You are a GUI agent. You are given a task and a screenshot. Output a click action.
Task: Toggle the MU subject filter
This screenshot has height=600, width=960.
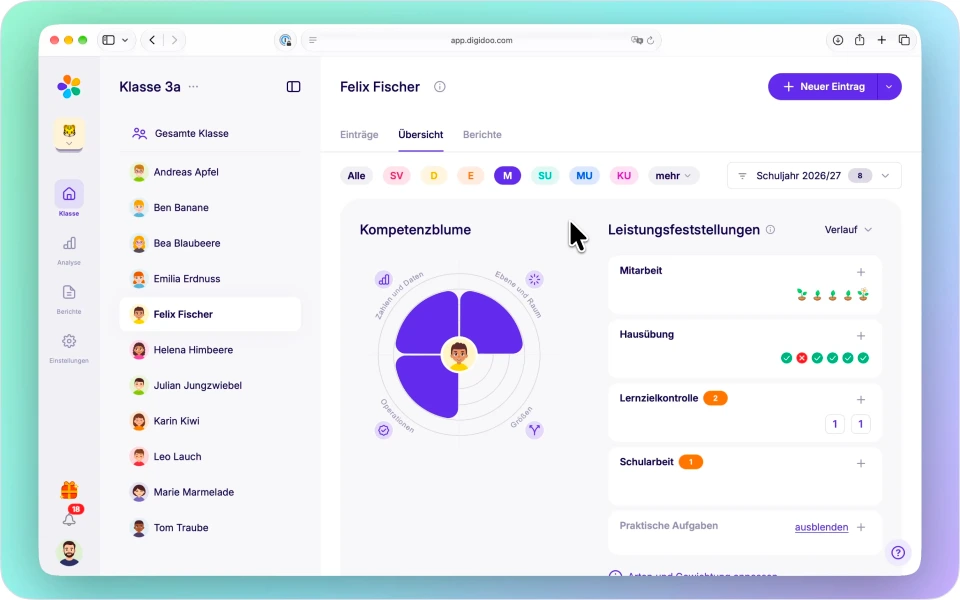coord(584,176)
